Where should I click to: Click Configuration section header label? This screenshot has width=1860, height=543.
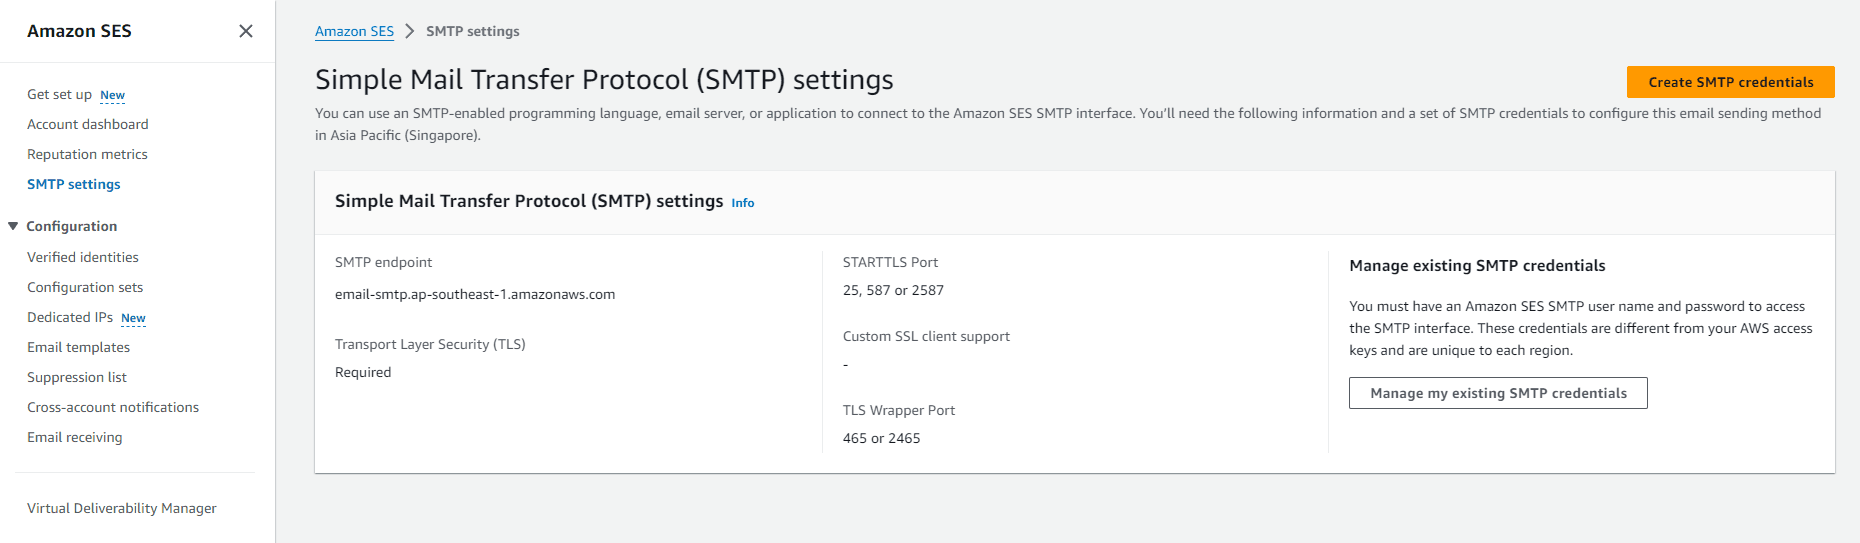pos(72,226)
